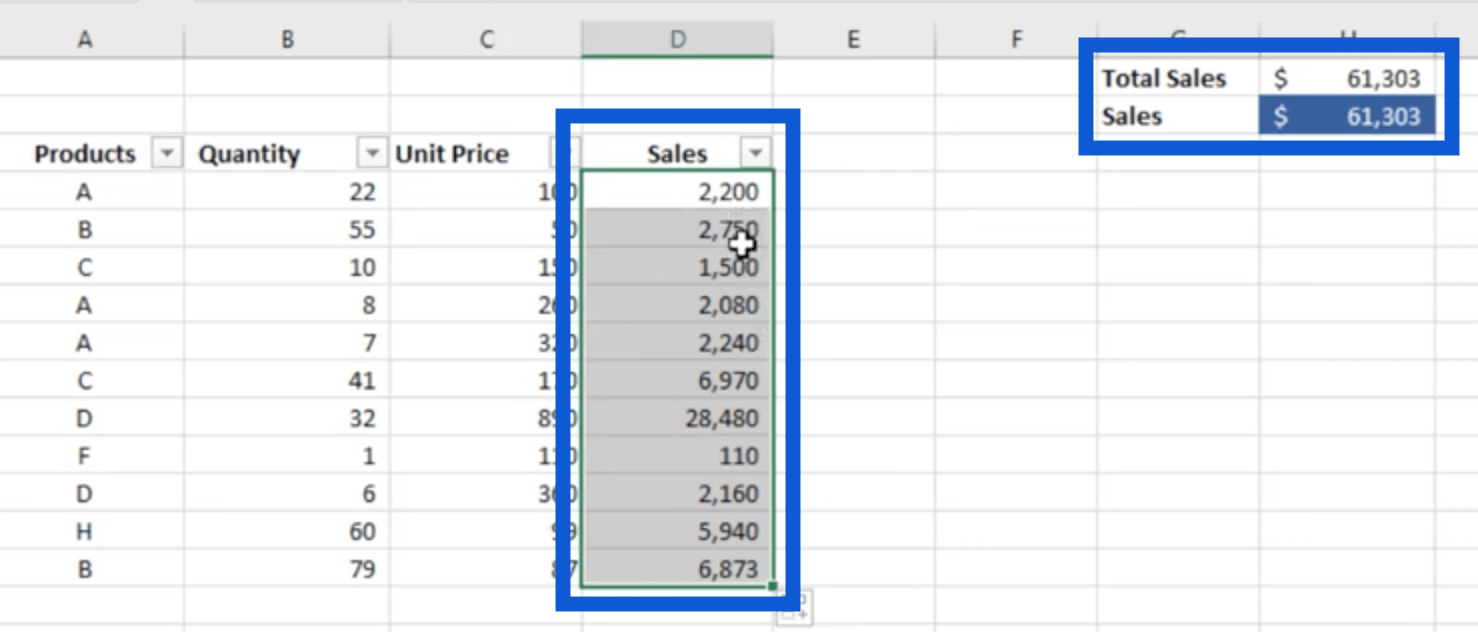Select the Sales cell showing 28,480

click(678, 418)
